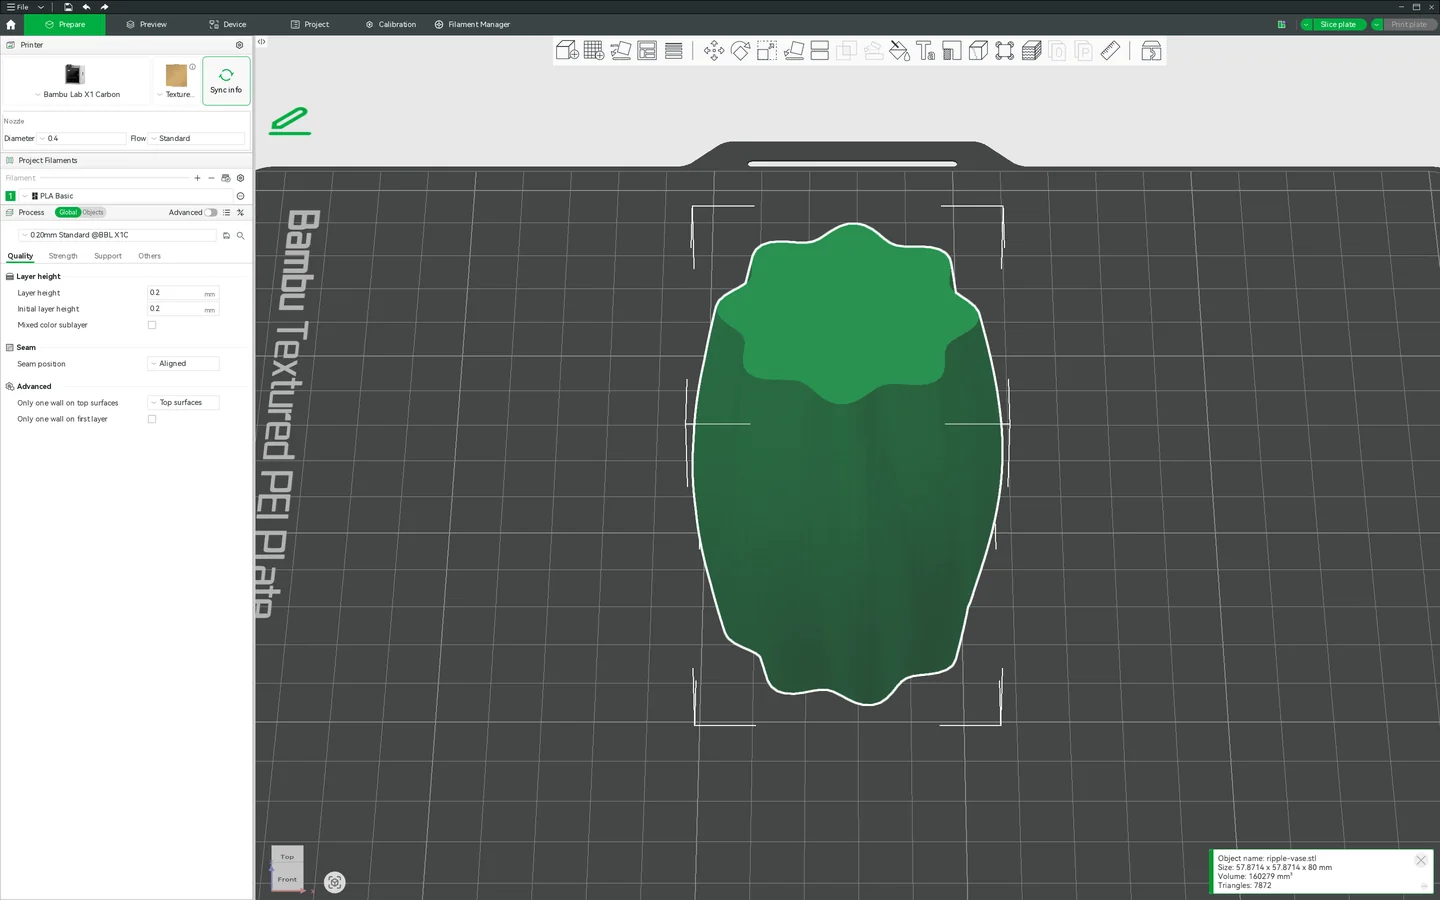This screenshot has width=1440, height=900.
Task: Switch to the Others settings tab
Action: pyautogui.click(x=149, y=257)
